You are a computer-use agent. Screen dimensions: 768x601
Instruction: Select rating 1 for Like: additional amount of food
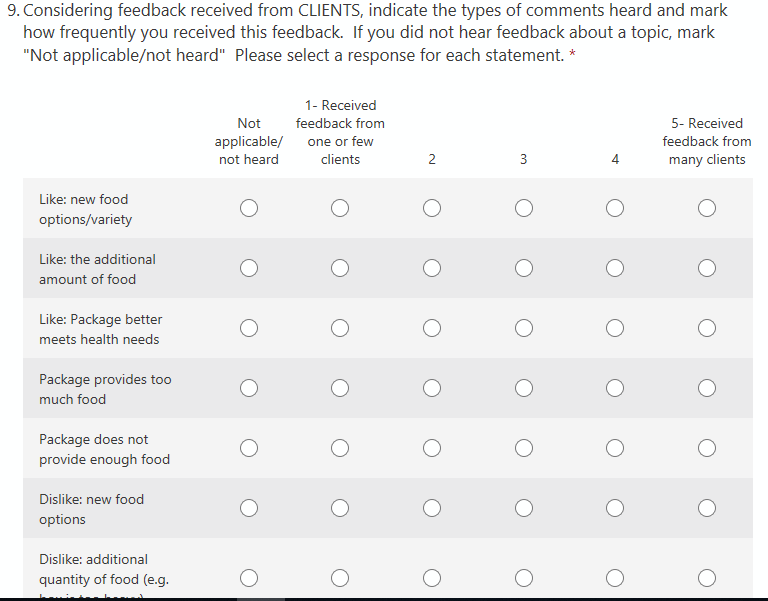click(x=340, y=268)
